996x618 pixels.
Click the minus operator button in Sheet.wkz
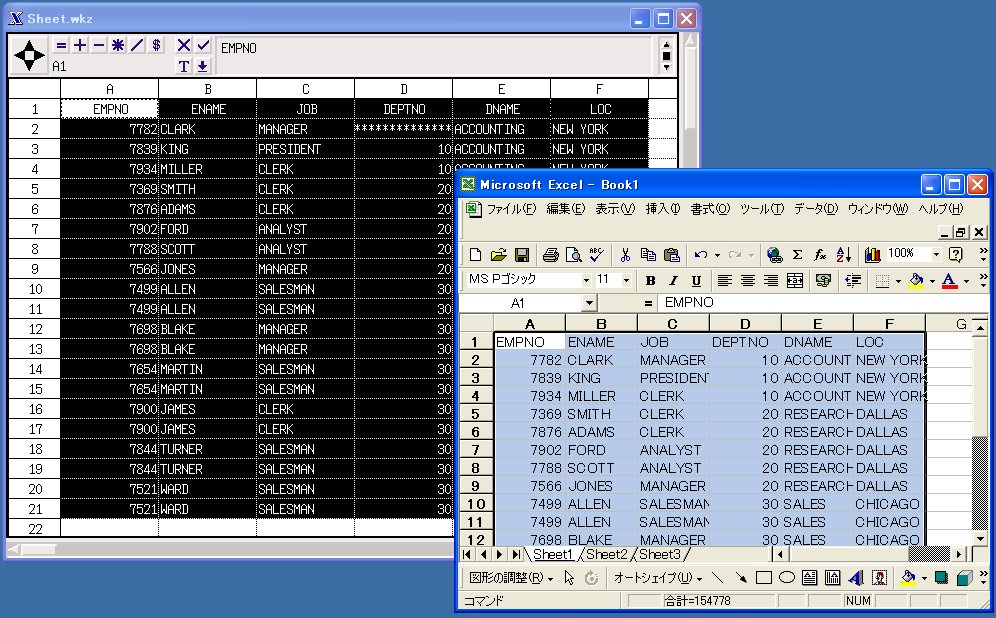99,45
